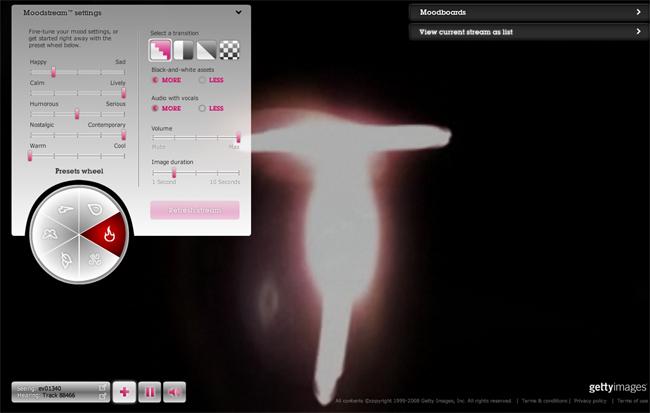Open the Hearing Track 88466 external link icon
Image resolution: width=650 pixels, height=413 pixels.
102,396
